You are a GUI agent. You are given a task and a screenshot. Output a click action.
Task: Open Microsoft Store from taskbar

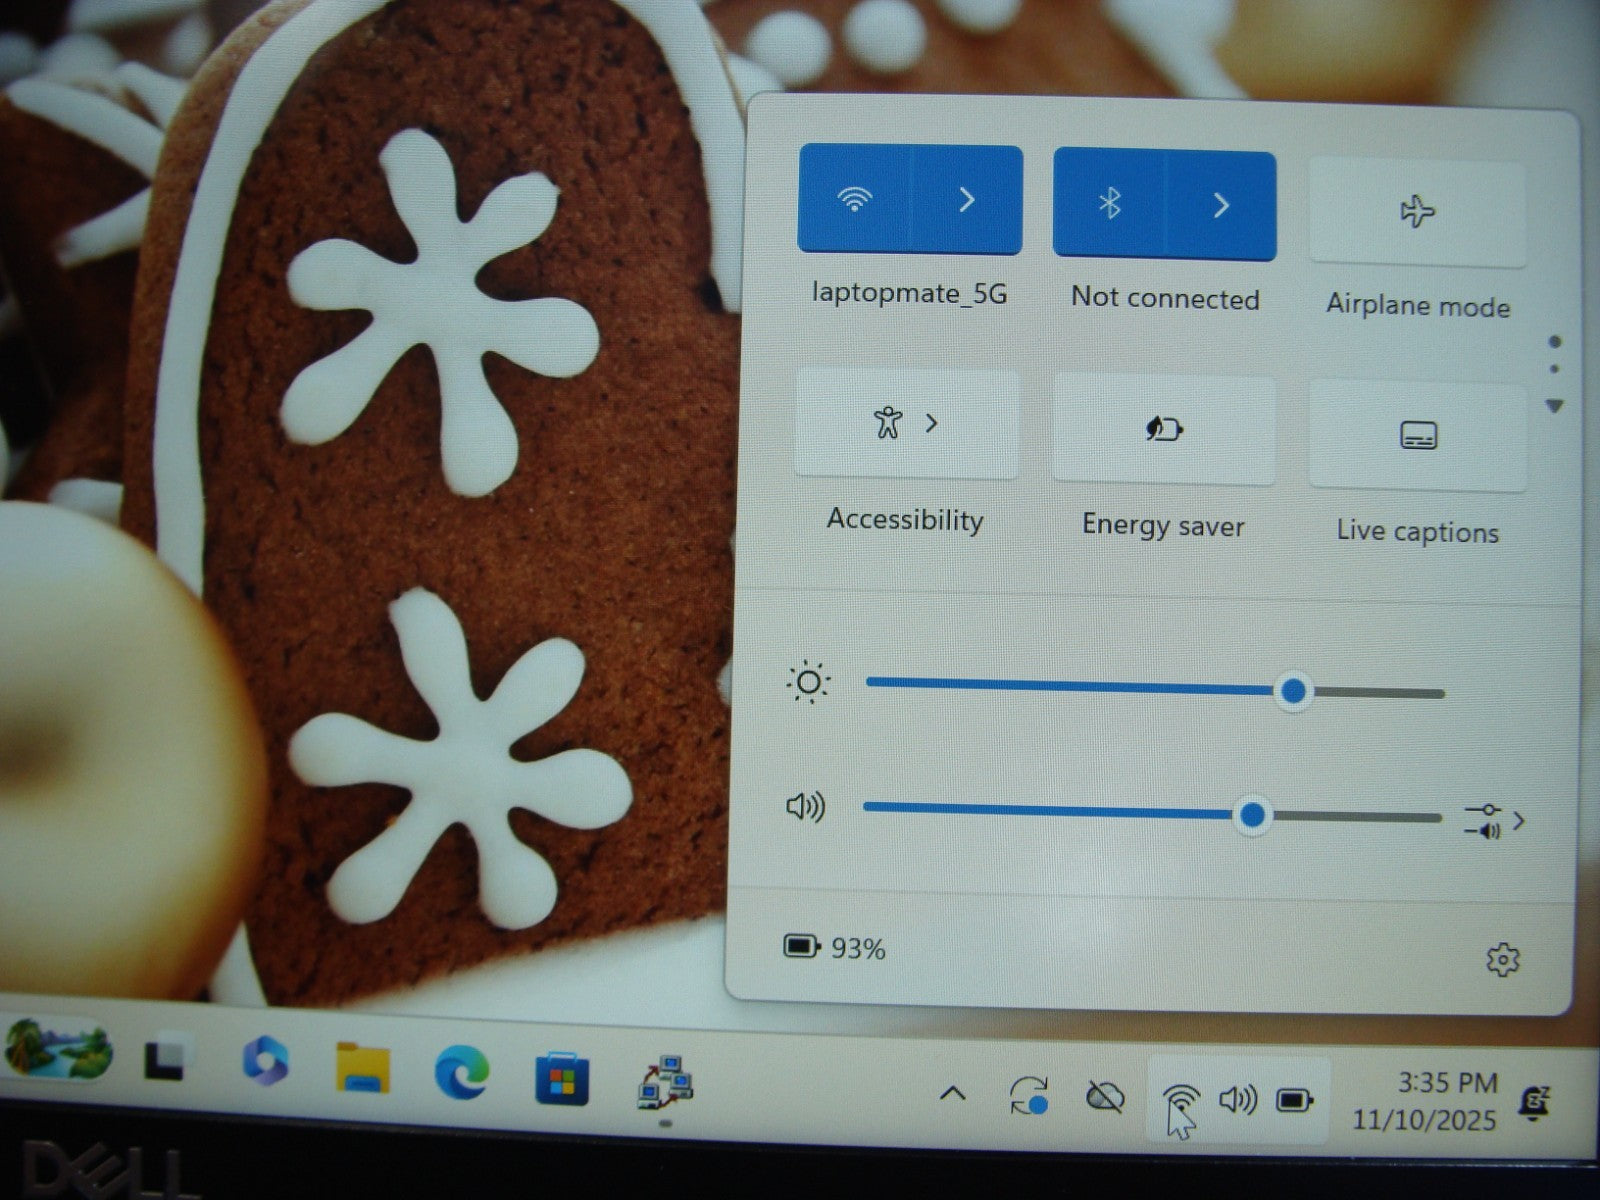561,1078
